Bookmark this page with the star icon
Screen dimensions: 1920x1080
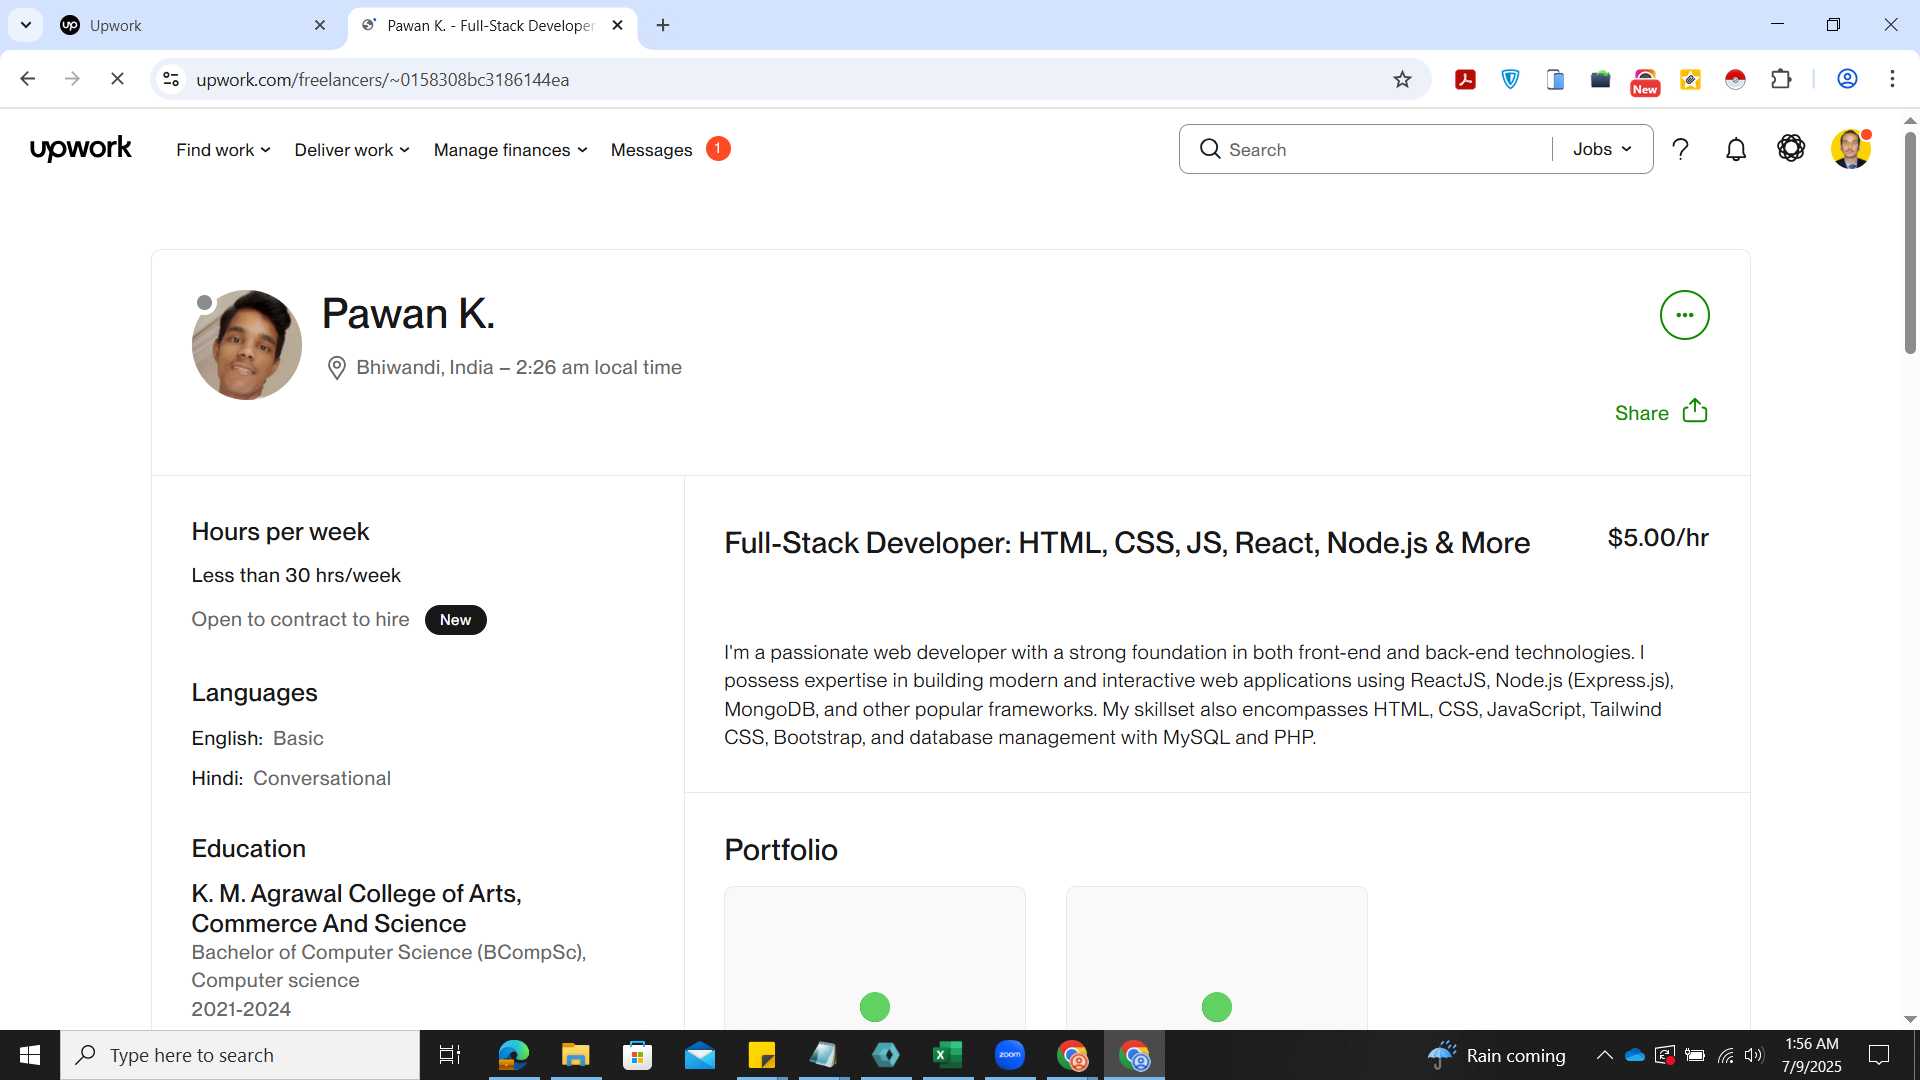(x=1402, y=79)
